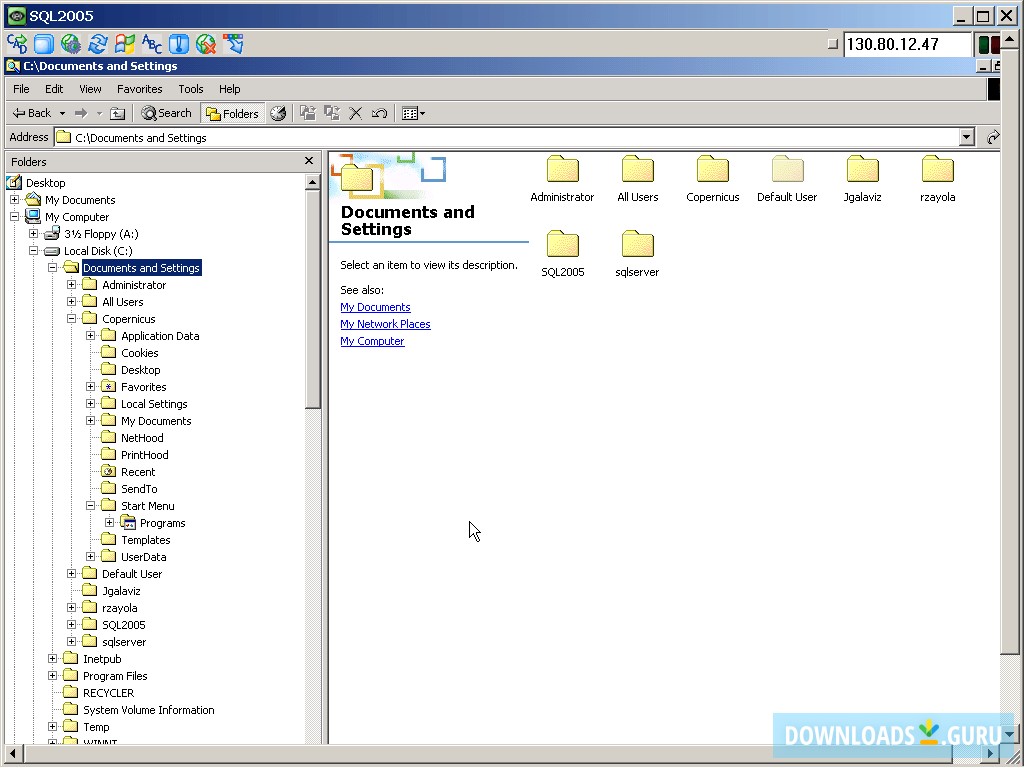Image resolution: width=1024 pixels, height=768 pixels.
Task: Click the Delete X toolbar icon
Action: click(x=355, y=114)
